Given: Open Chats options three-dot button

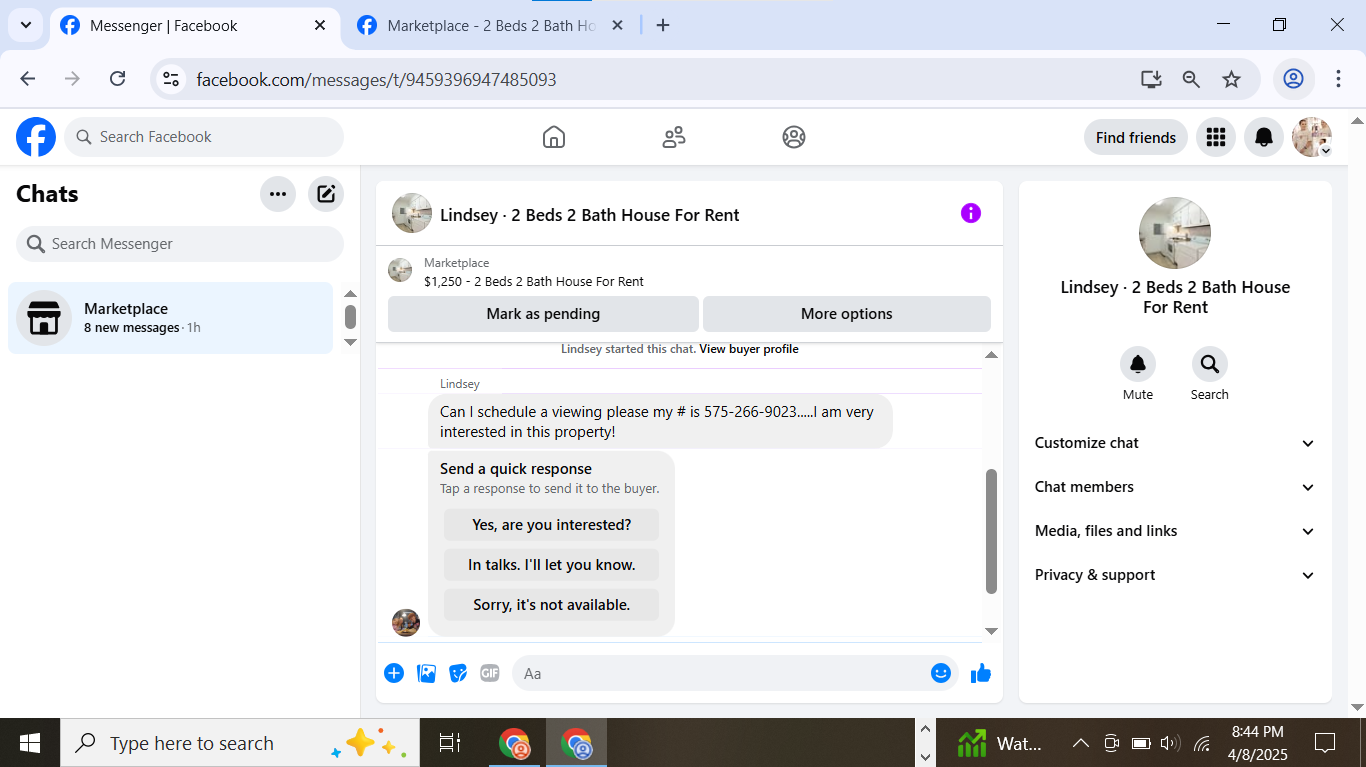Looking at the screenshot, I should (278, 194).
